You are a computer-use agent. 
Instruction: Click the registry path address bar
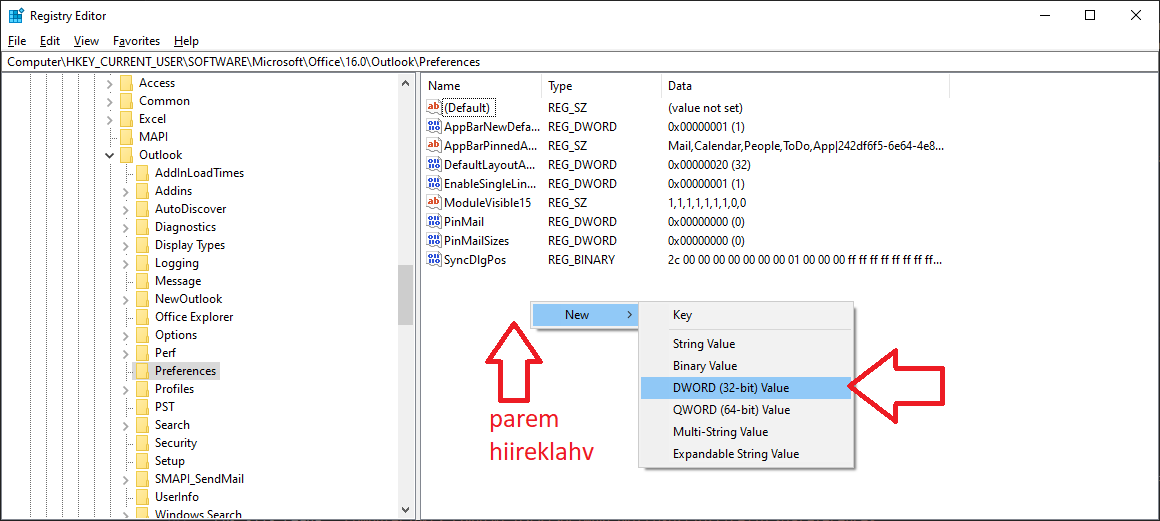(x=579, y=62)
